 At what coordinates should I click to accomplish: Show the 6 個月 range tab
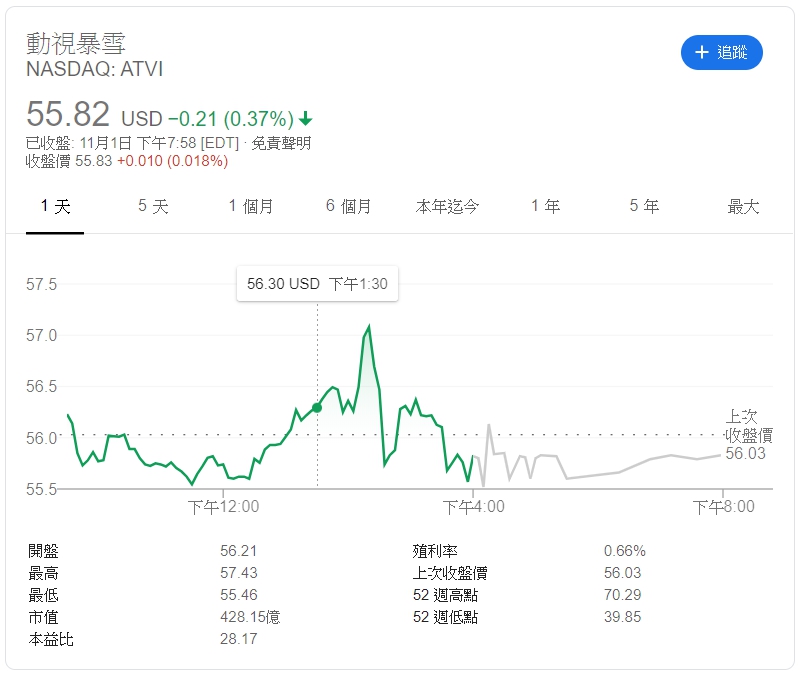point(348,206)
